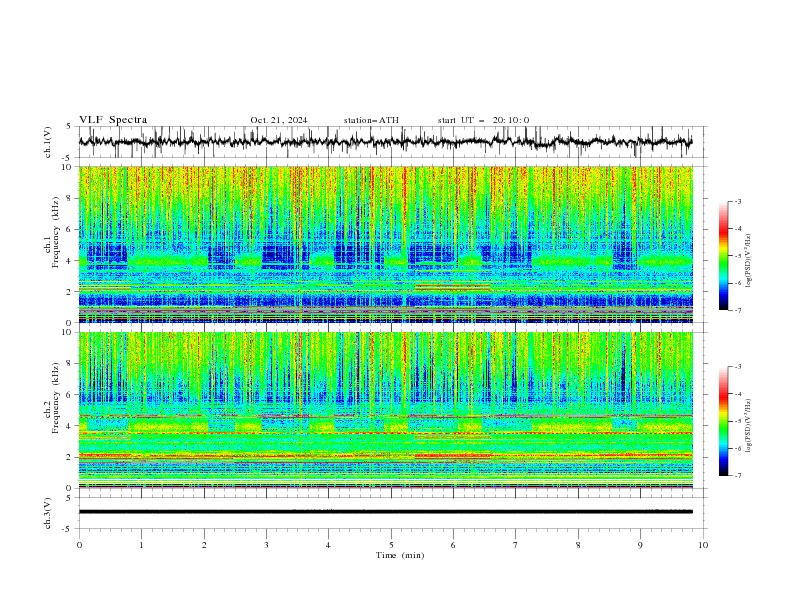Click the time axis tick label '10'
792x612 pixels.
(x=703, y=545)
